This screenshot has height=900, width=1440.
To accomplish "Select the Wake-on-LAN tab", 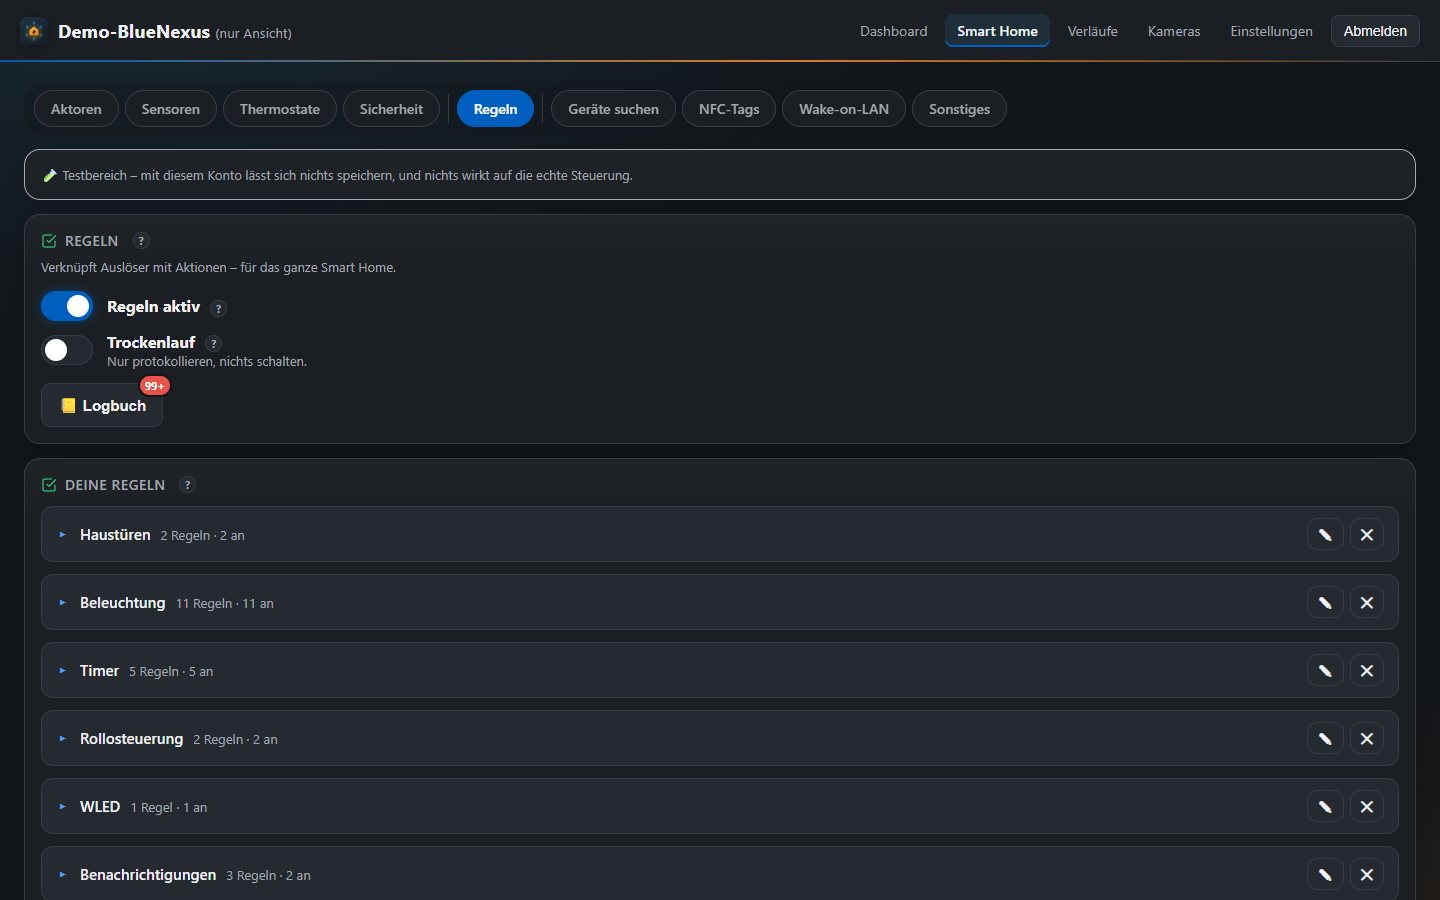I will tap(844, 109).
